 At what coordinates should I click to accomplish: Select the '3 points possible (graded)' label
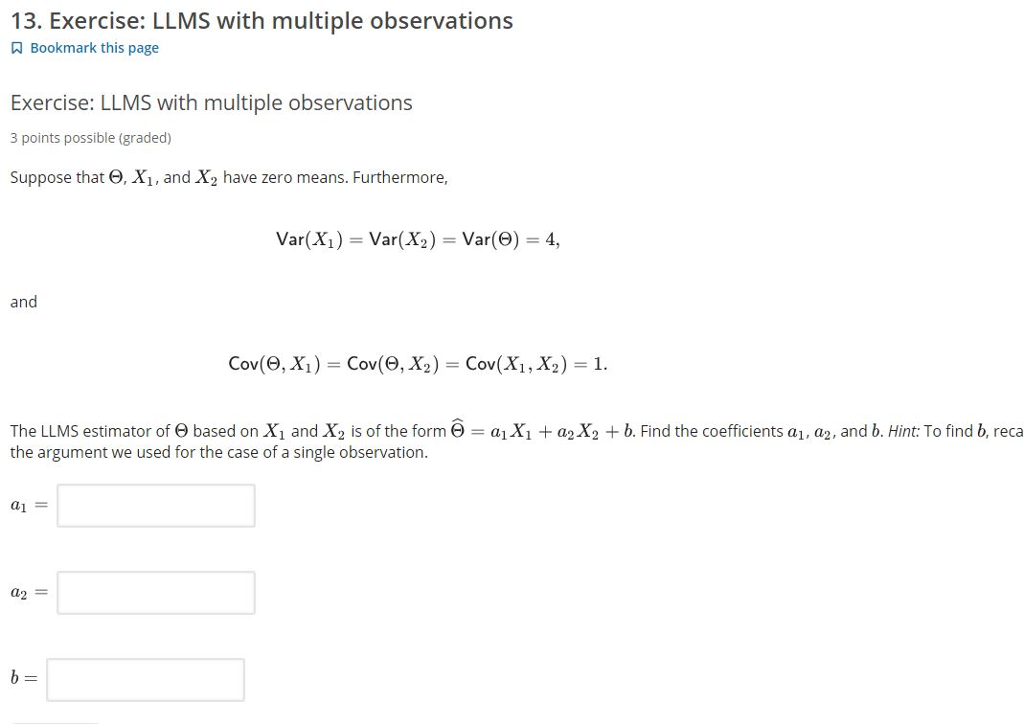[90, 138]
